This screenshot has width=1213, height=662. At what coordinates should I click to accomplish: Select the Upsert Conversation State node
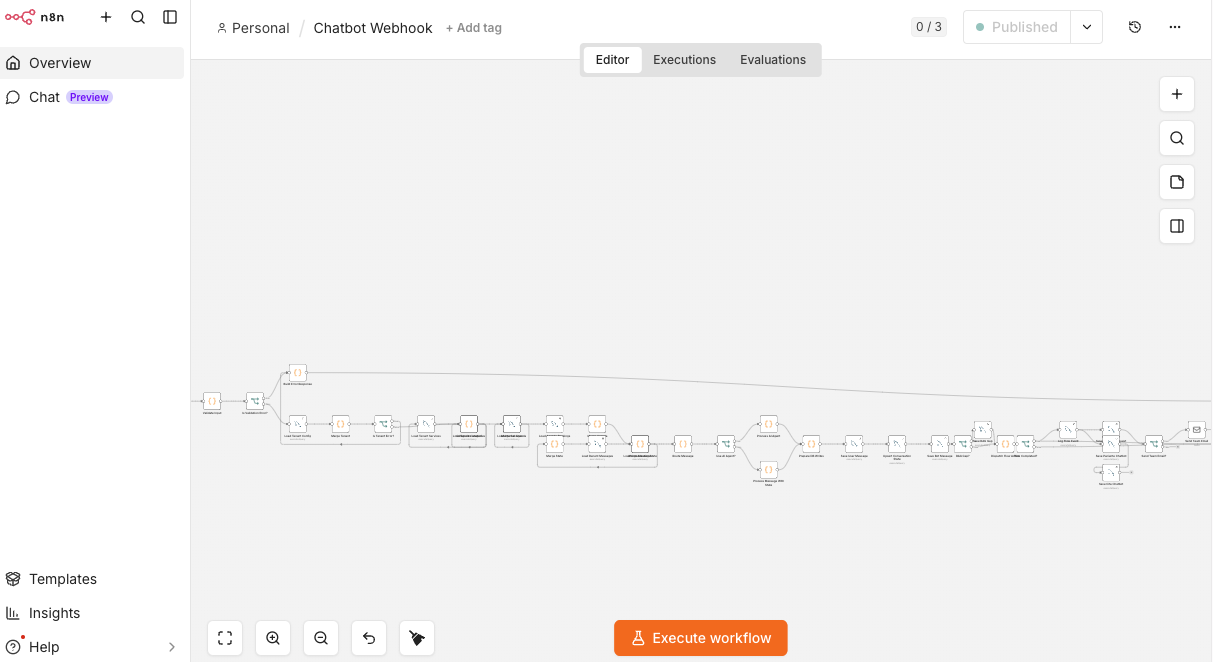(x=897, y=444)
